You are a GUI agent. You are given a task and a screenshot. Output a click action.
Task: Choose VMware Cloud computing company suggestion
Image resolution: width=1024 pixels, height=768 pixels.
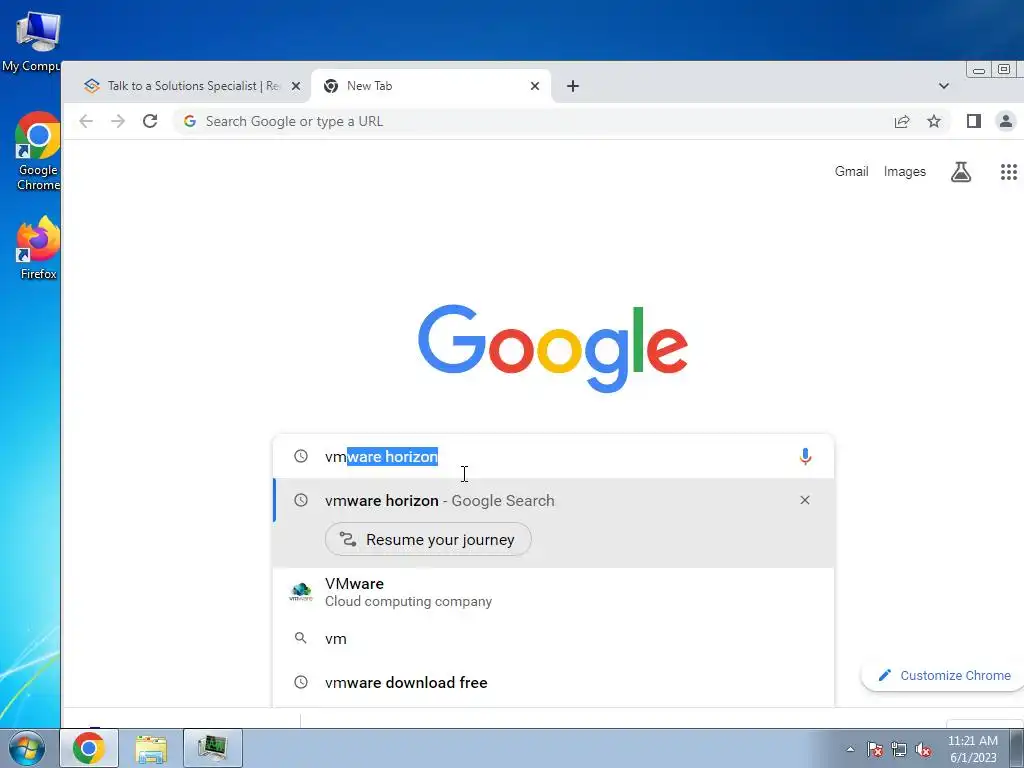click(553, 592)
